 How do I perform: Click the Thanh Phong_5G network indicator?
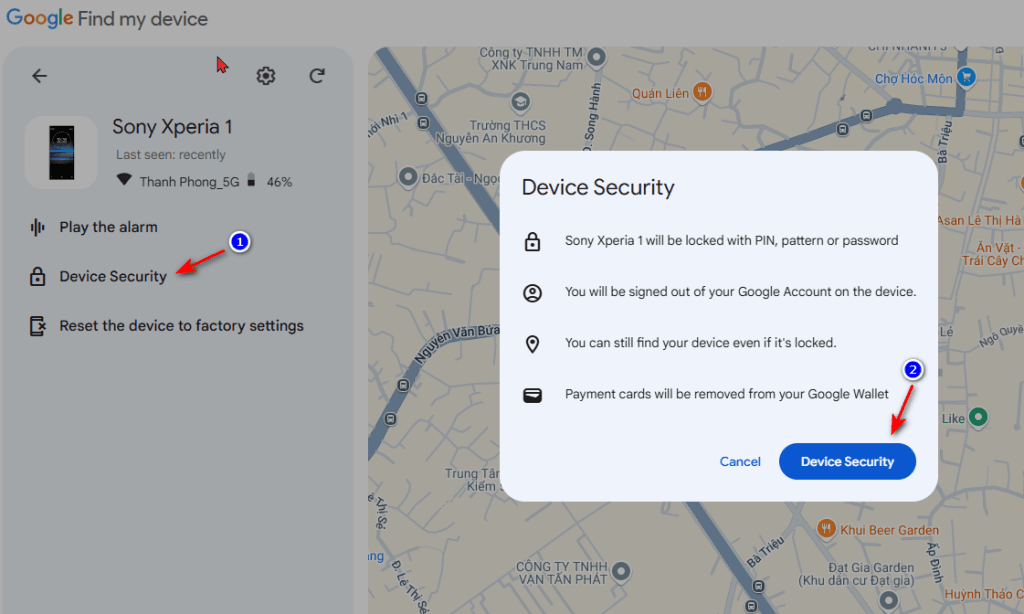click(190, 181)
